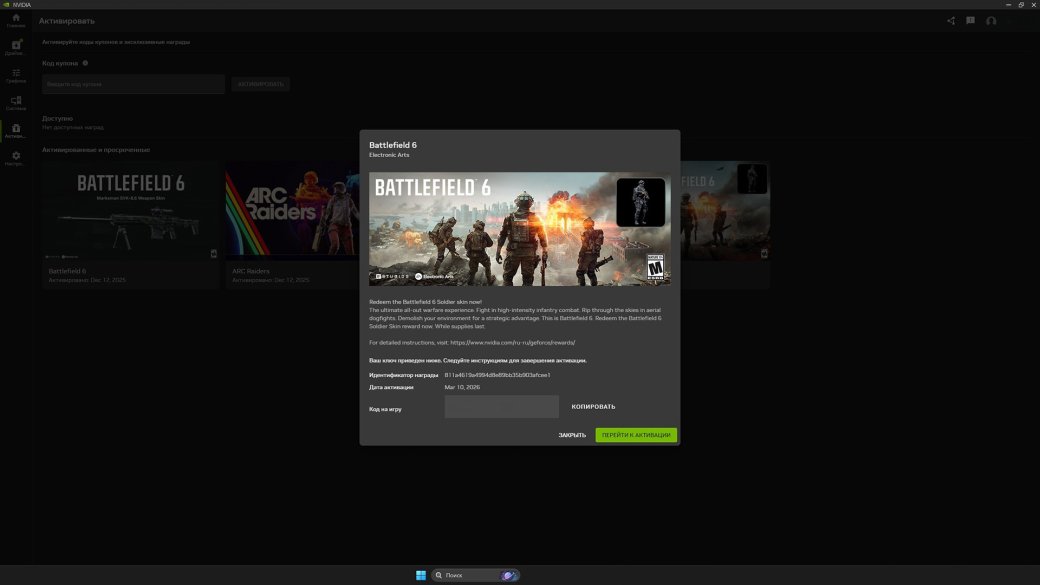Open the System section in the sidebar
This screenshot has height=585, width=1040.
click(16, 103)
